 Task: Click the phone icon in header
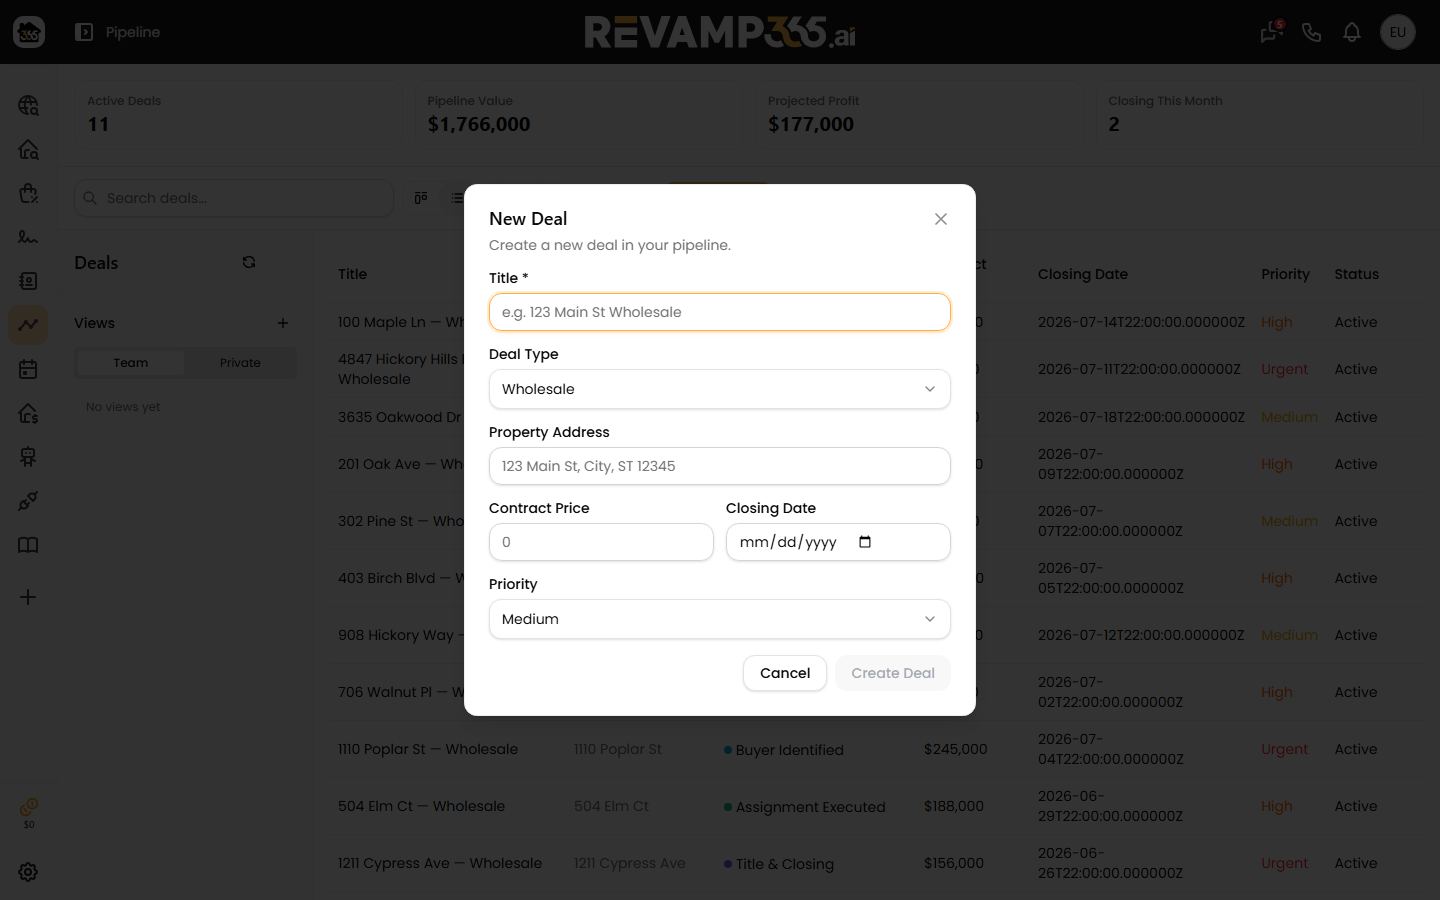tap(1312, 32)
